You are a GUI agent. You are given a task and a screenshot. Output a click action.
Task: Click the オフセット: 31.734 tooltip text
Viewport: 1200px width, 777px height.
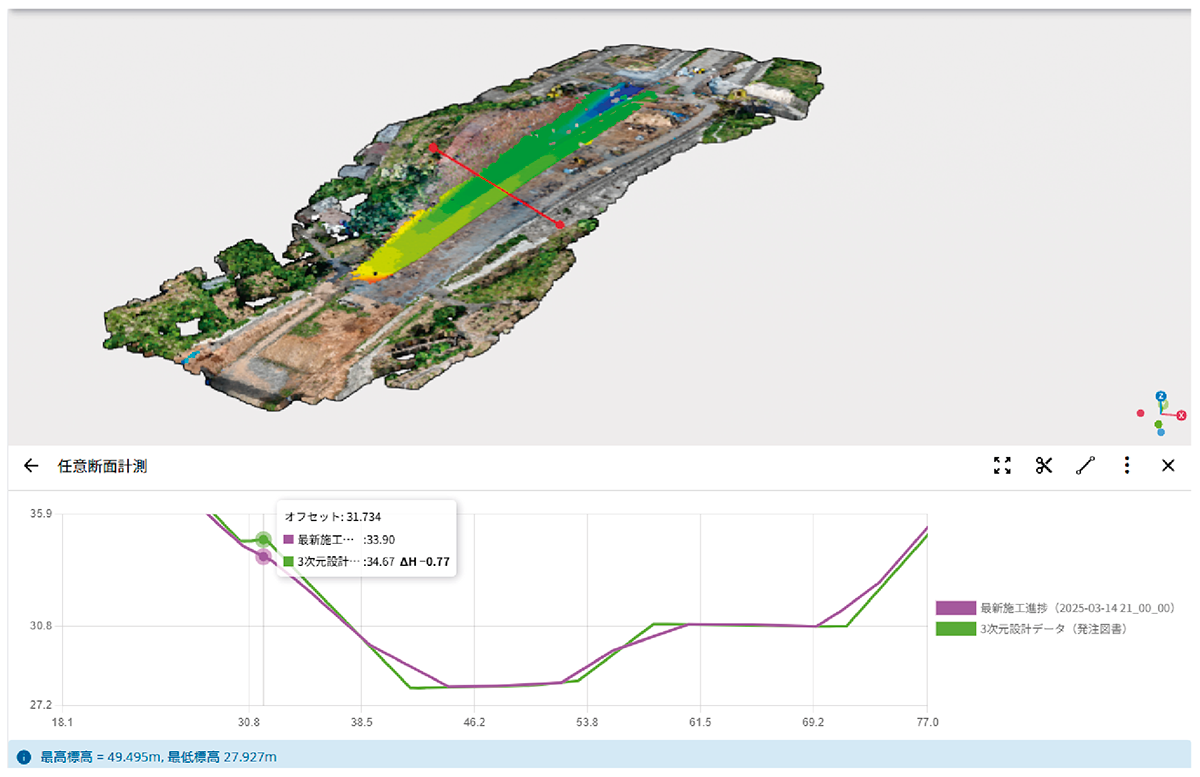tap(333, 517)
